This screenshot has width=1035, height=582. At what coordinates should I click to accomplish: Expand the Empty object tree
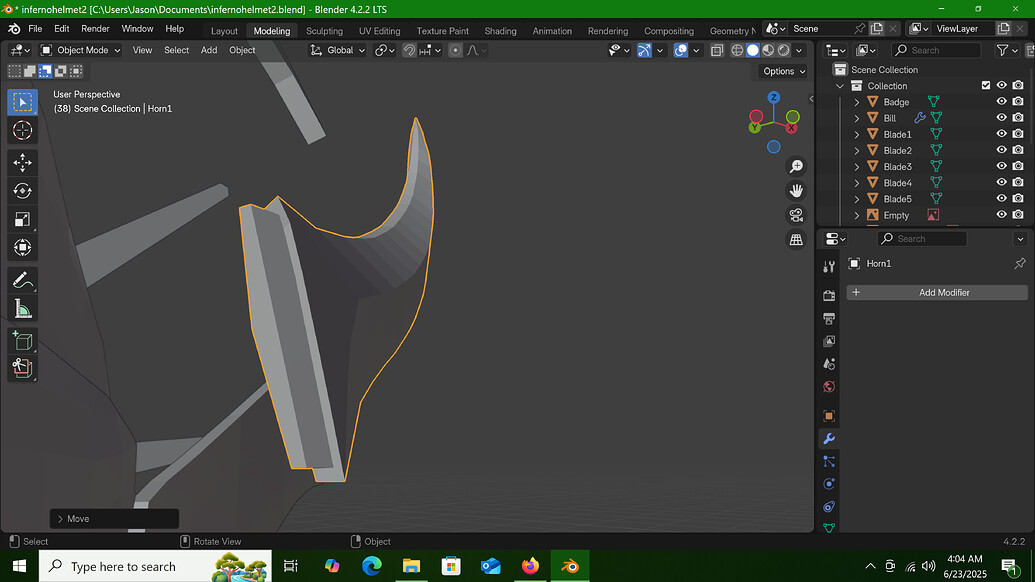tap(856, 215)
